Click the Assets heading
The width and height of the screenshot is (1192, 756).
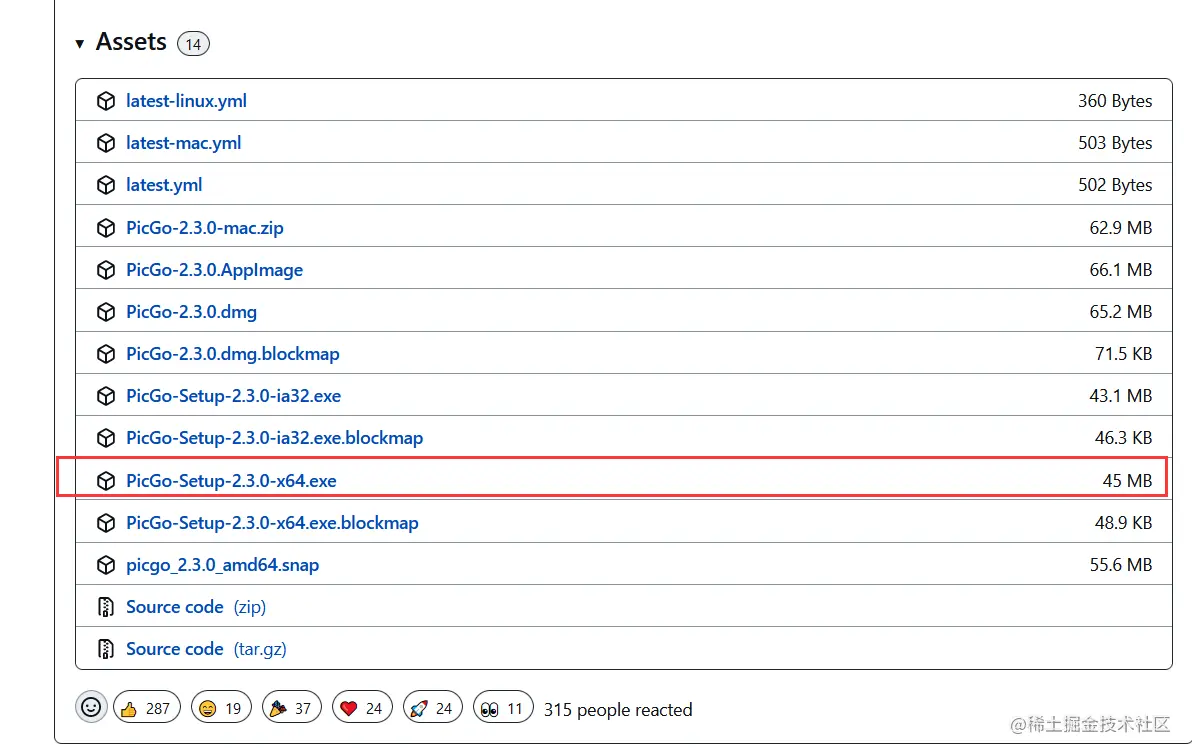[x=131, y=42]
